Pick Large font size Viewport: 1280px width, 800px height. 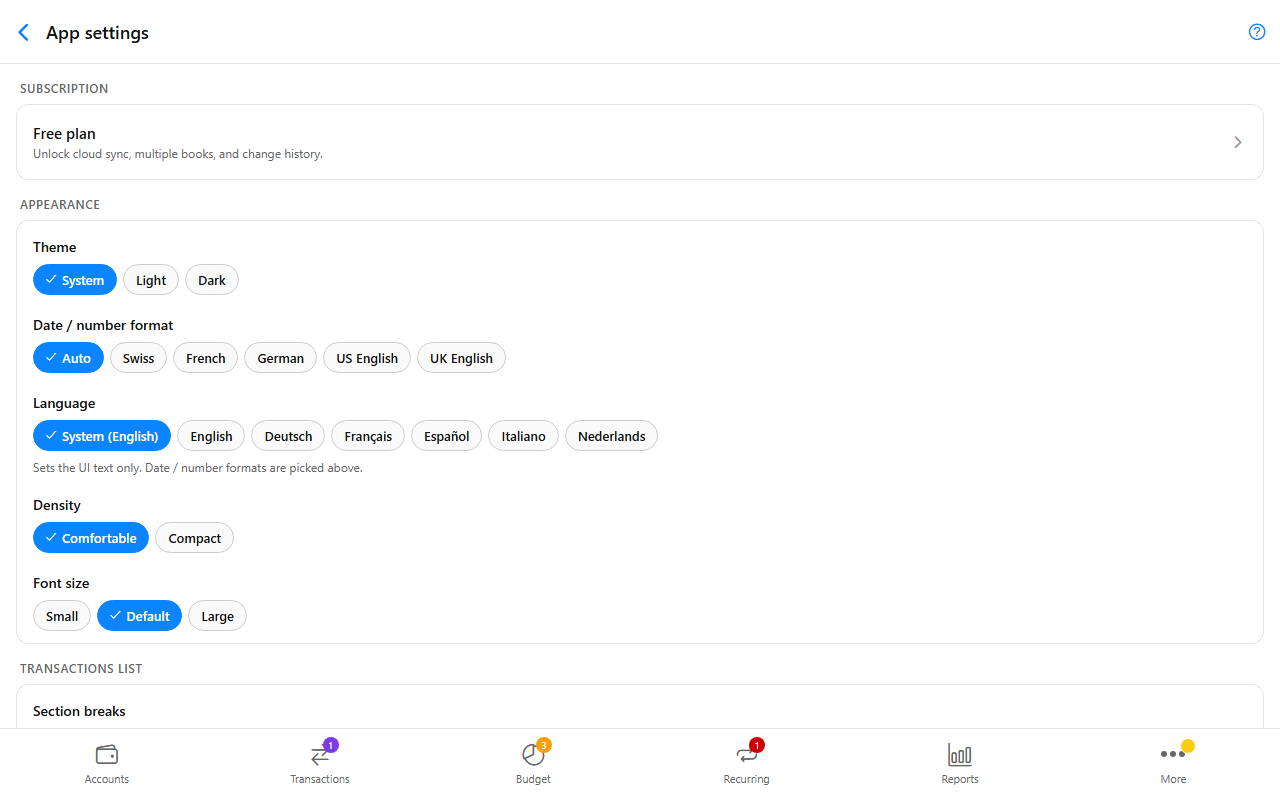pos(217,616)
